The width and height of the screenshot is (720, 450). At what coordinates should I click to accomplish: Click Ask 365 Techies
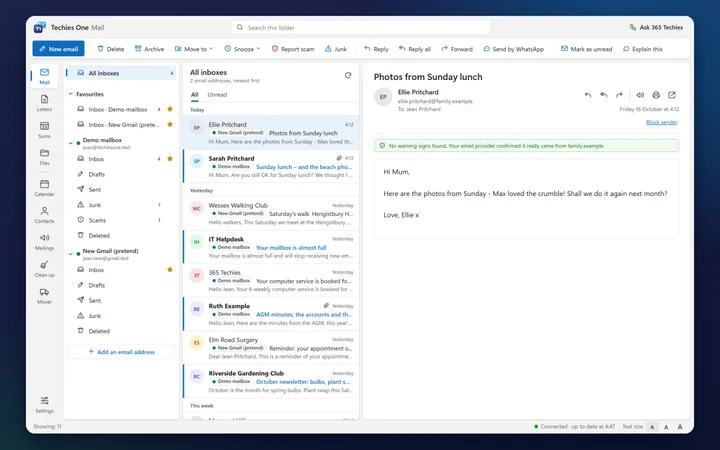(656, 28)
